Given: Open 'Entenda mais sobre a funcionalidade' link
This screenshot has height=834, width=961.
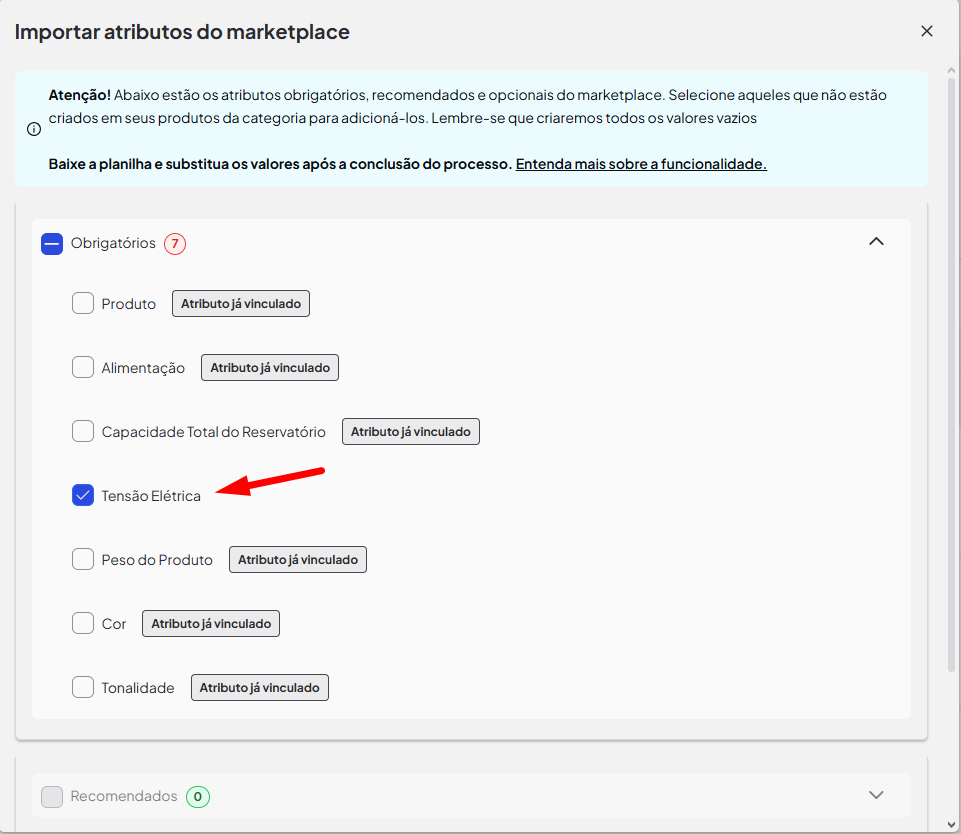Looking at the screenshot, I should tap(641, 164).
